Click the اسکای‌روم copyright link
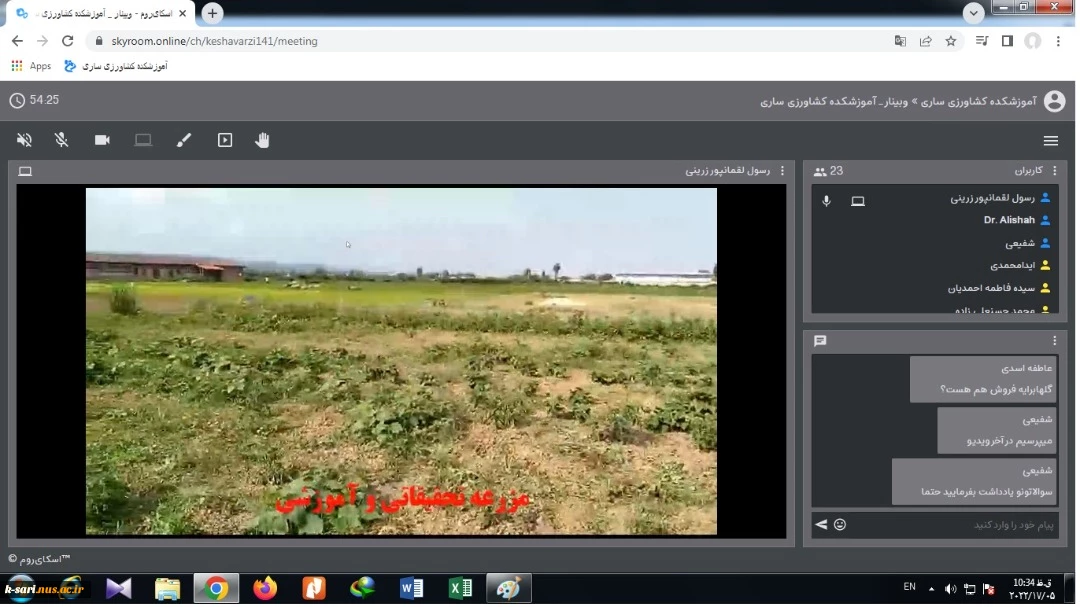1080x607 pixels. point(39,560)
